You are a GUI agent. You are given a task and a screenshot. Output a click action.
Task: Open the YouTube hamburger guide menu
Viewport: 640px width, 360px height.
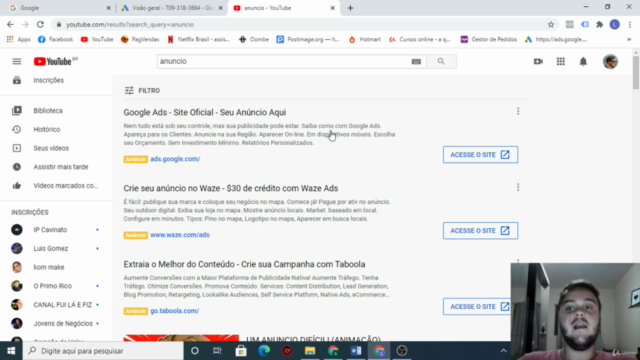(17, 61)
